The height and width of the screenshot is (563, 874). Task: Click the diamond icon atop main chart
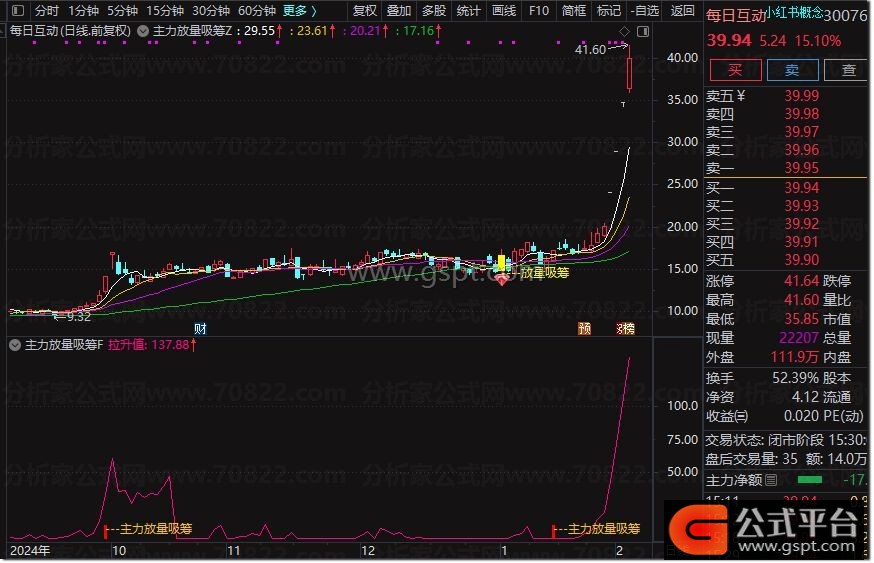624,31
